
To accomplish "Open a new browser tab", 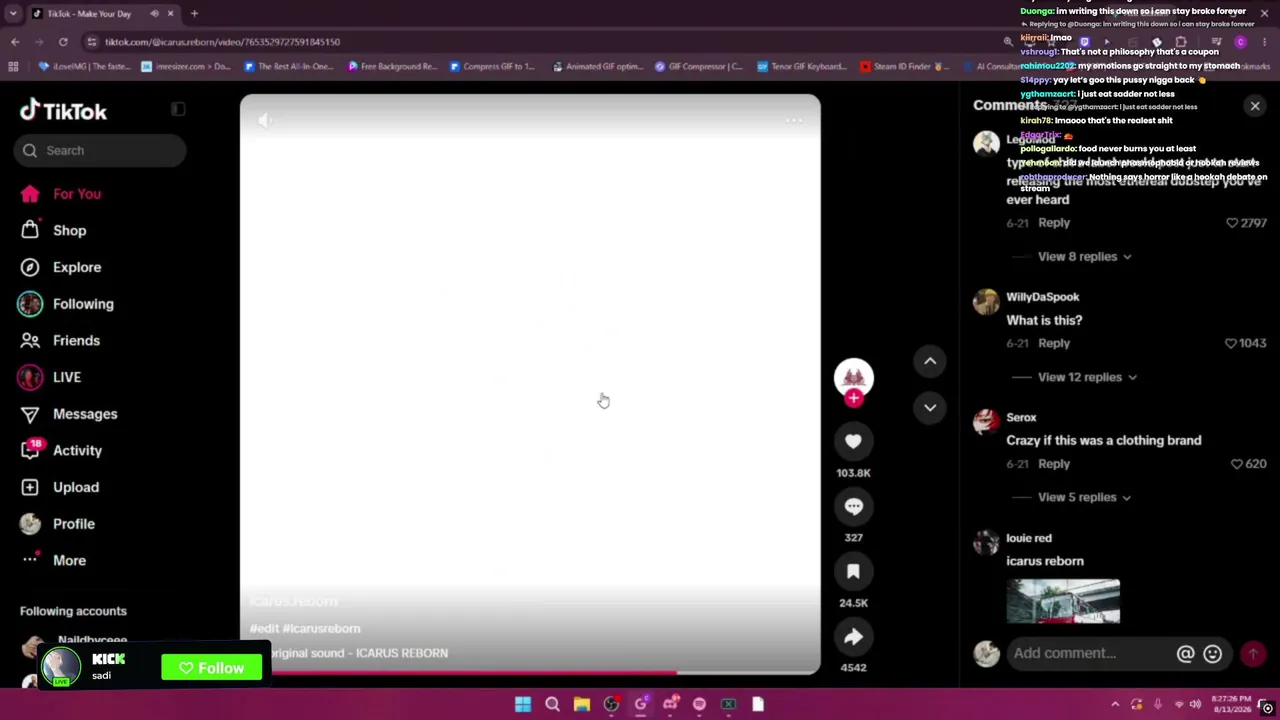I will [x=194, y=13].
